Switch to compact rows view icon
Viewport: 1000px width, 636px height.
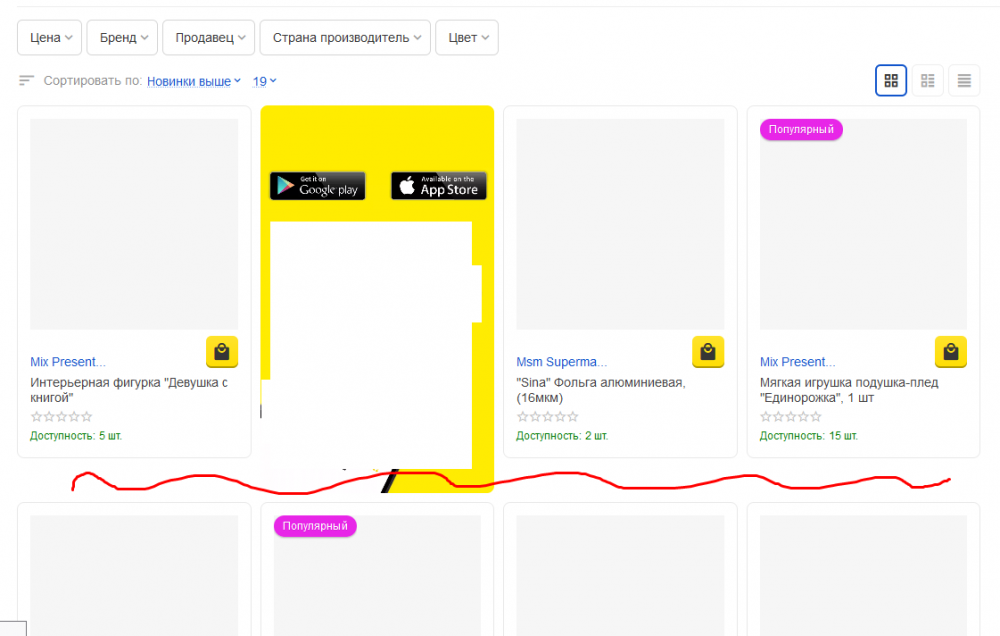click(964, 81)
